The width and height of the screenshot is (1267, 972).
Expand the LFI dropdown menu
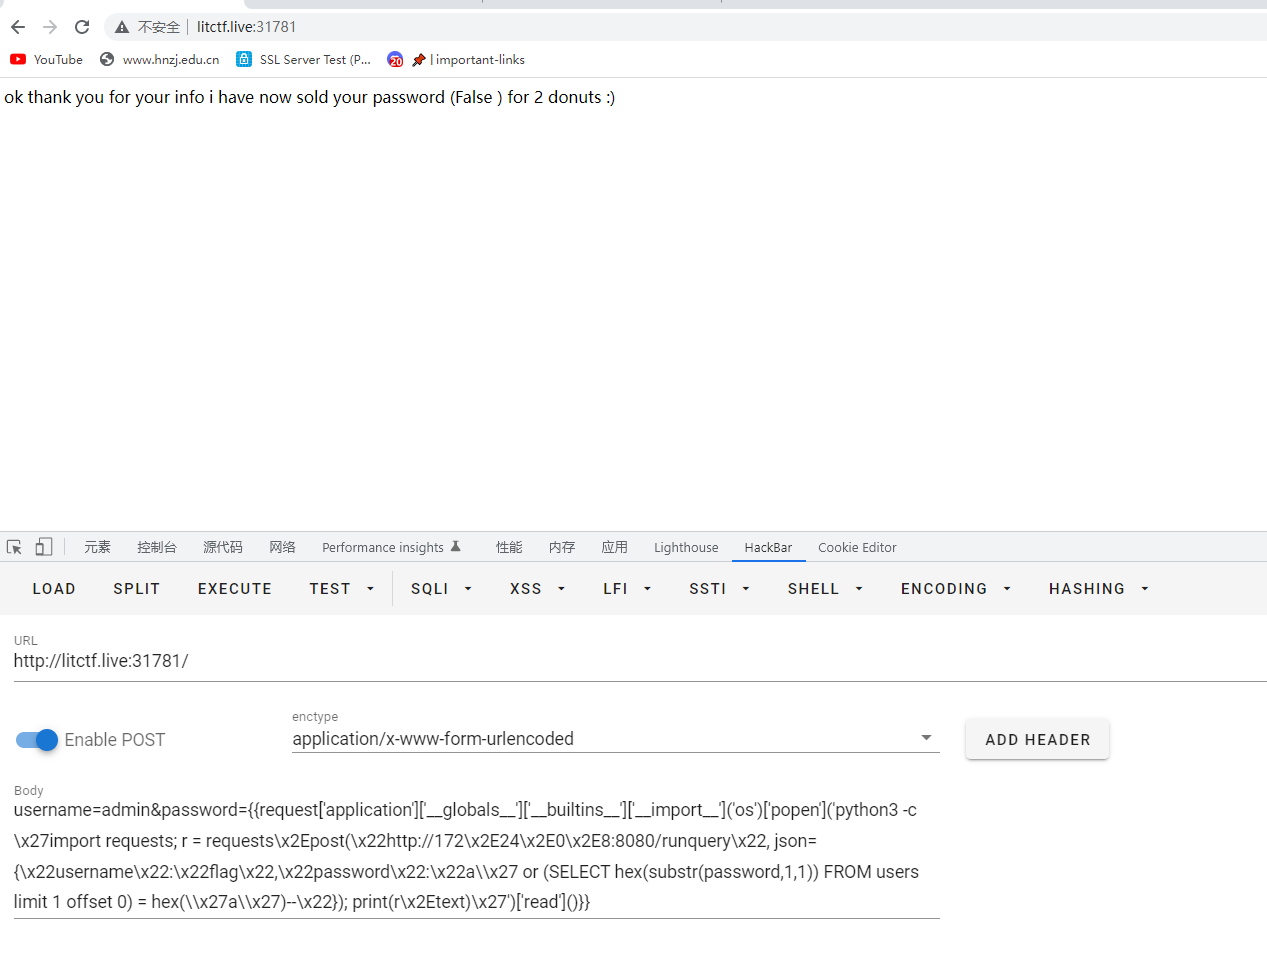pyautogui.click(x=627, y=589)
